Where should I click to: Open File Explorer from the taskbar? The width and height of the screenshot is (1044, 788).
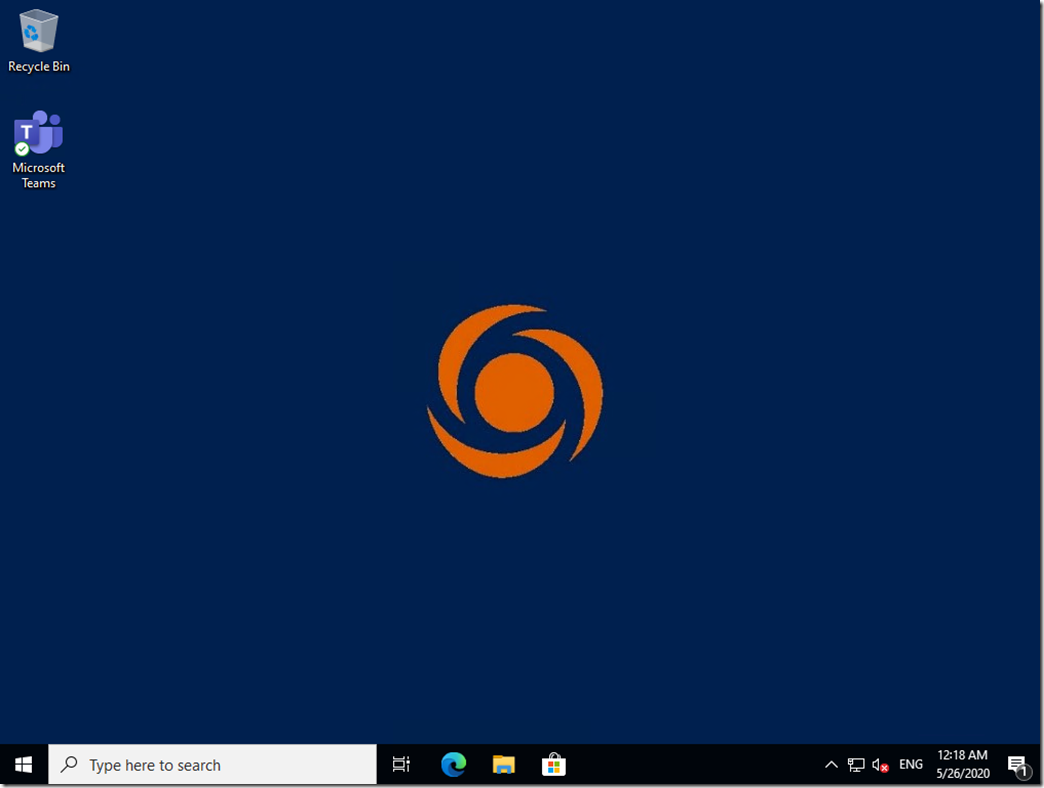click(503, 763)
